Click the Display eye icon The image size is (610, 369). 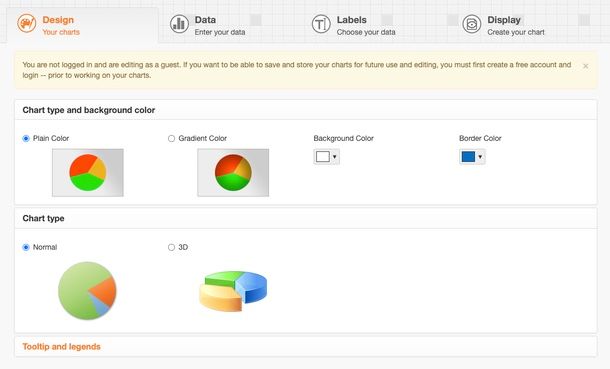pos(472,24)
